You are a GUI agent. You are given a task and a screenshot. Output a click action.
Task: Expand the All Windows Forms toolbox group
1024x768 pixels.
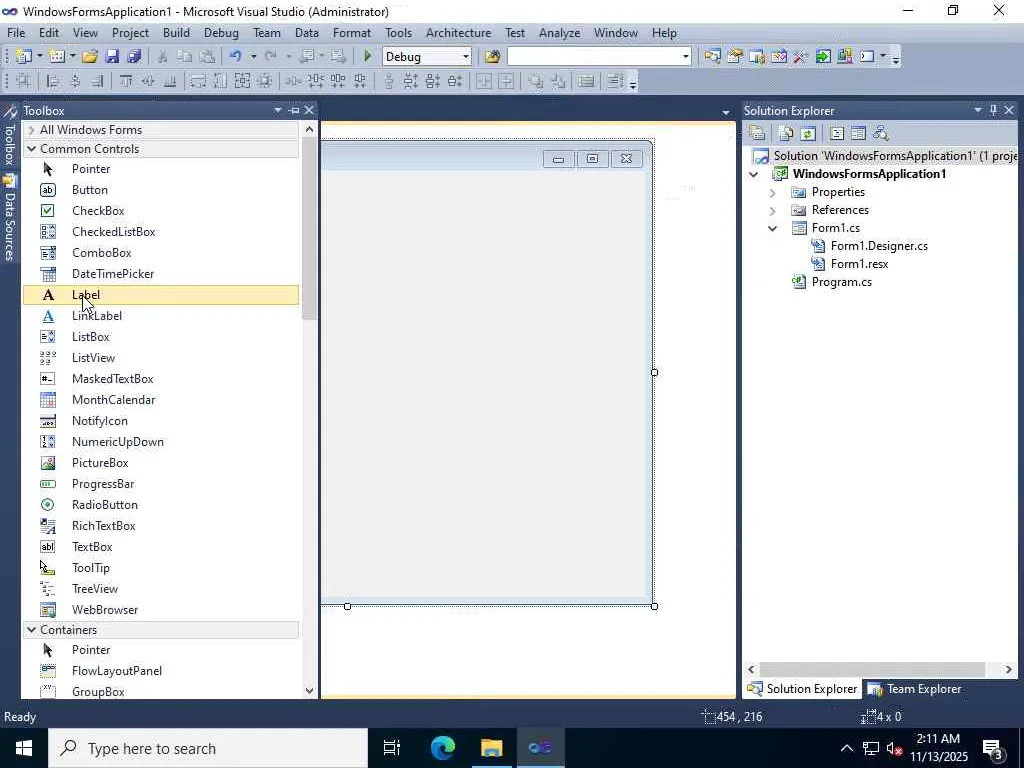pos(31,130)
